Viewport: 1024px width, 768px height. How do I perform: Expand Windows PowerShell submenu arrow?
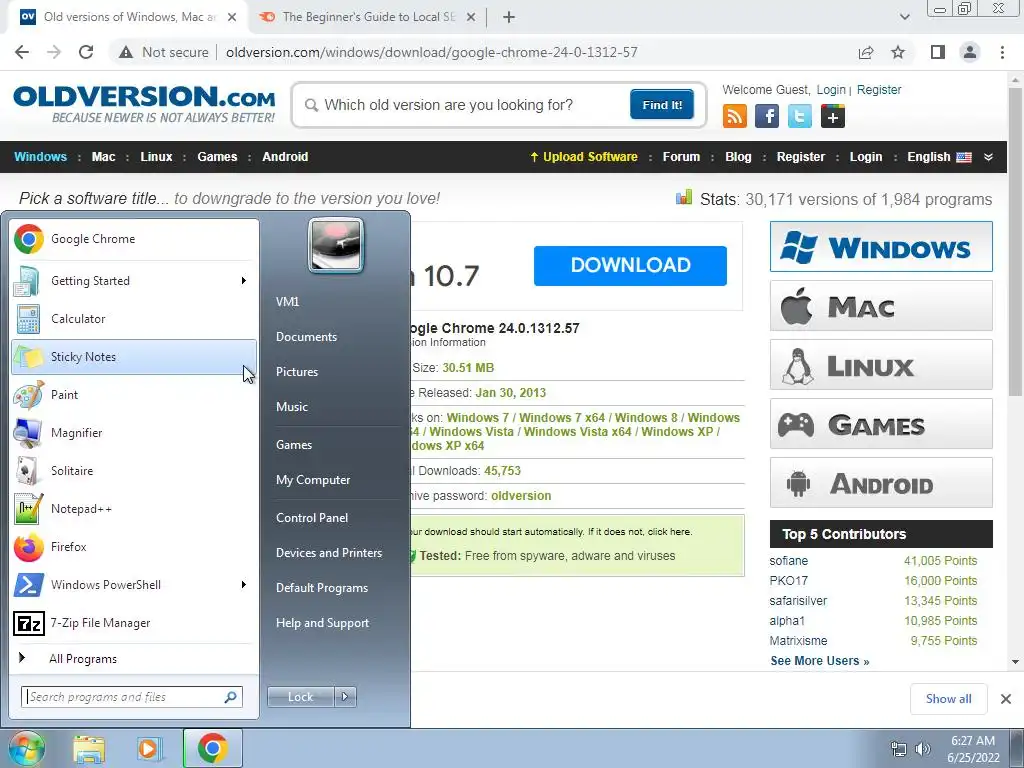pyautogui.click(x=244, y=584)
